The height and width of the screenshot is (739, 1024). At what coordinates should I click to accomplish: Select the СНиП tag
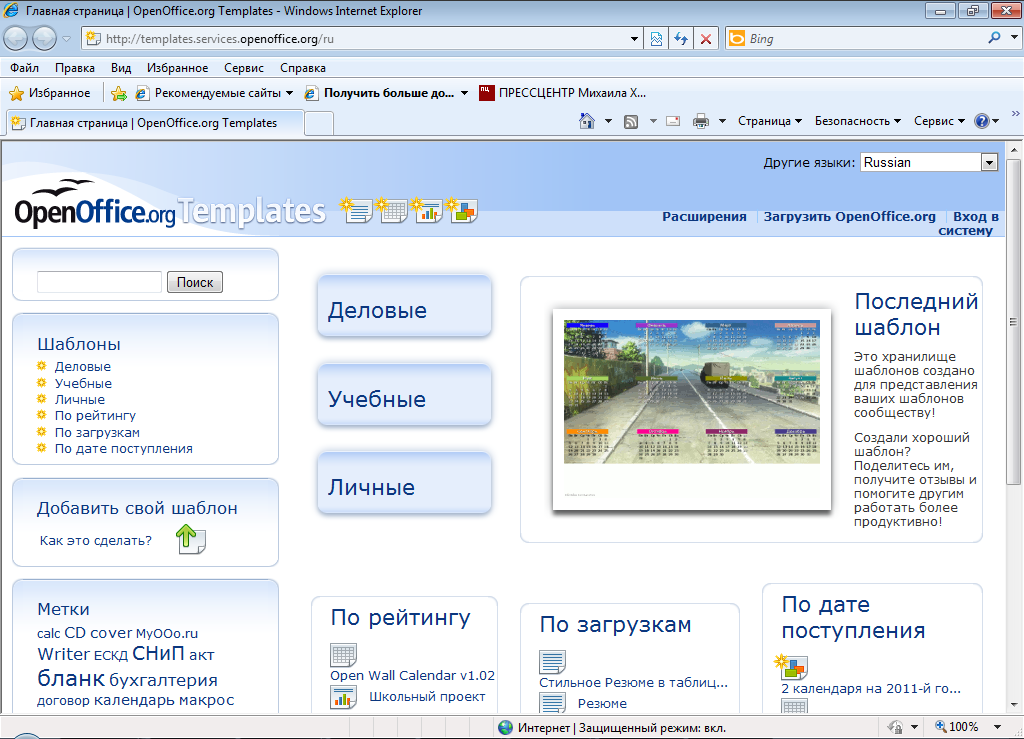pyautogui.click(x=157, y=653)
